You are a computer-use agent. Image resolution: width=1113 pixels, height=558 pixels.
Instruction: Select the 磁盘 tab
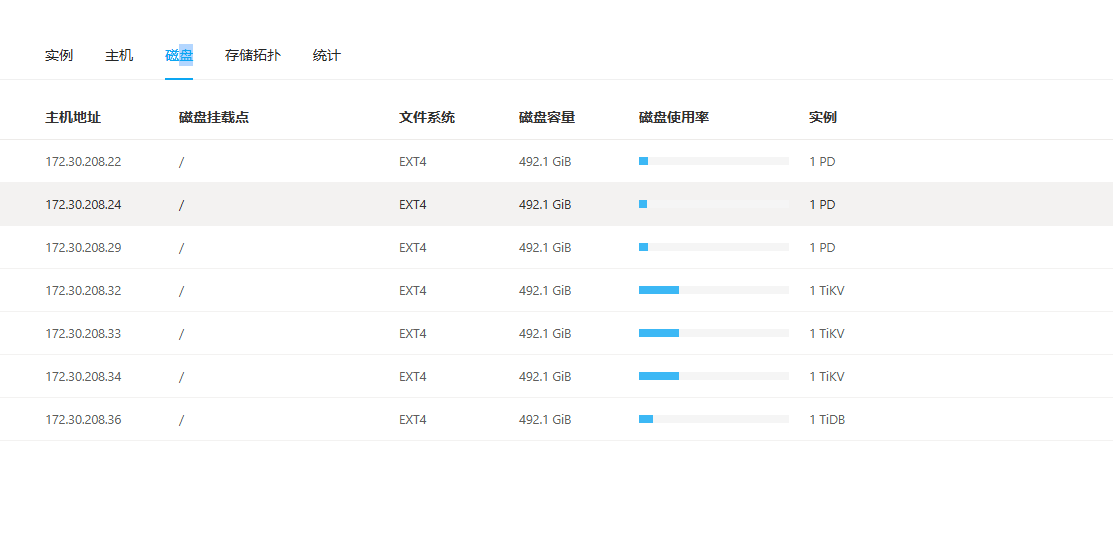[179, 56]
